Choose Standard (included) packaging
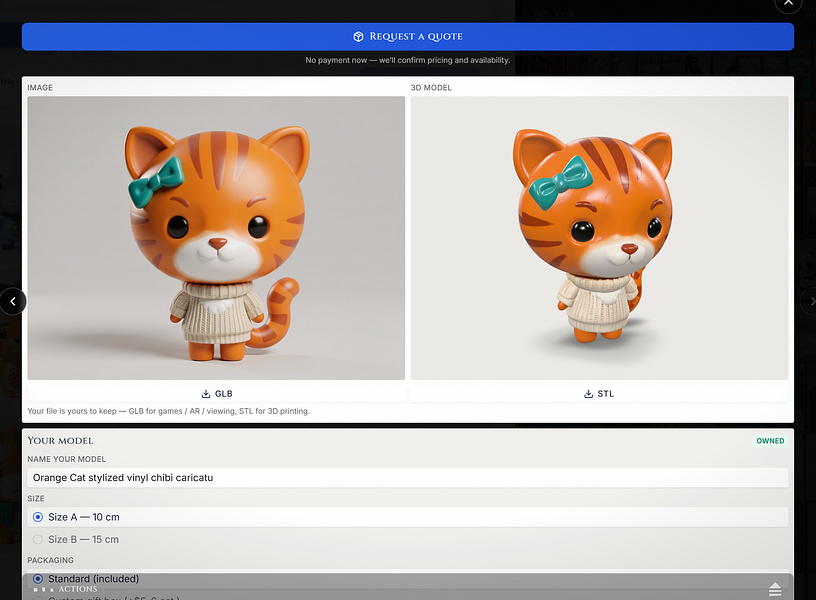Viewport: 816px width, 600px height. coord(407,579)
